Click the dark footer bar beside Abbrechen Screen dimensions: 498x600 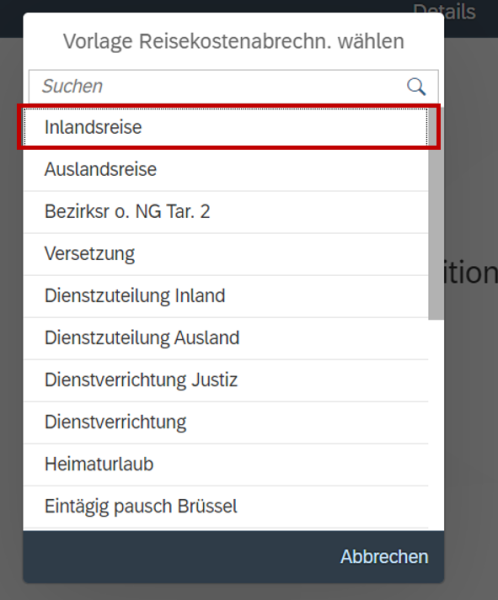[x=172, y=557]
